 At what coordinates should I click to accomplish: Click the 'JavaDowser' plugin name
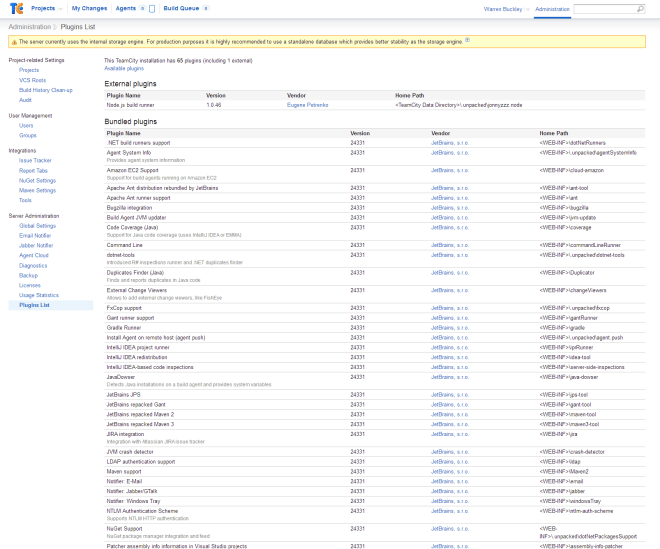coord(121,377)
